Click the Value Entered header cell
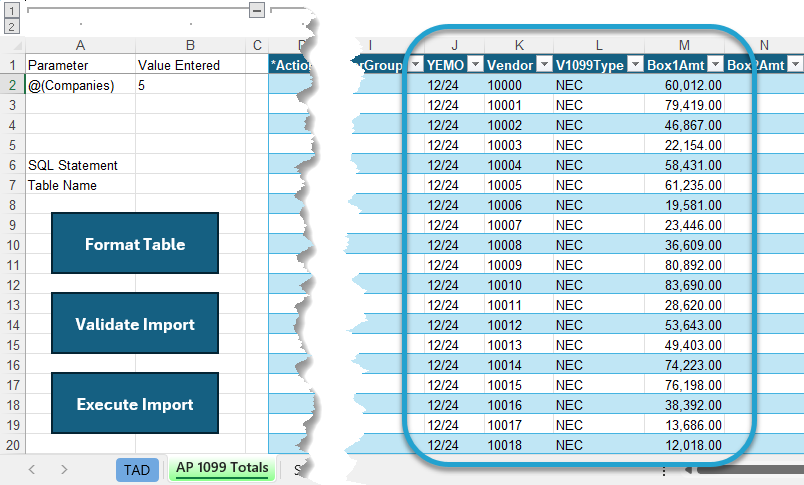 [190, 65]
